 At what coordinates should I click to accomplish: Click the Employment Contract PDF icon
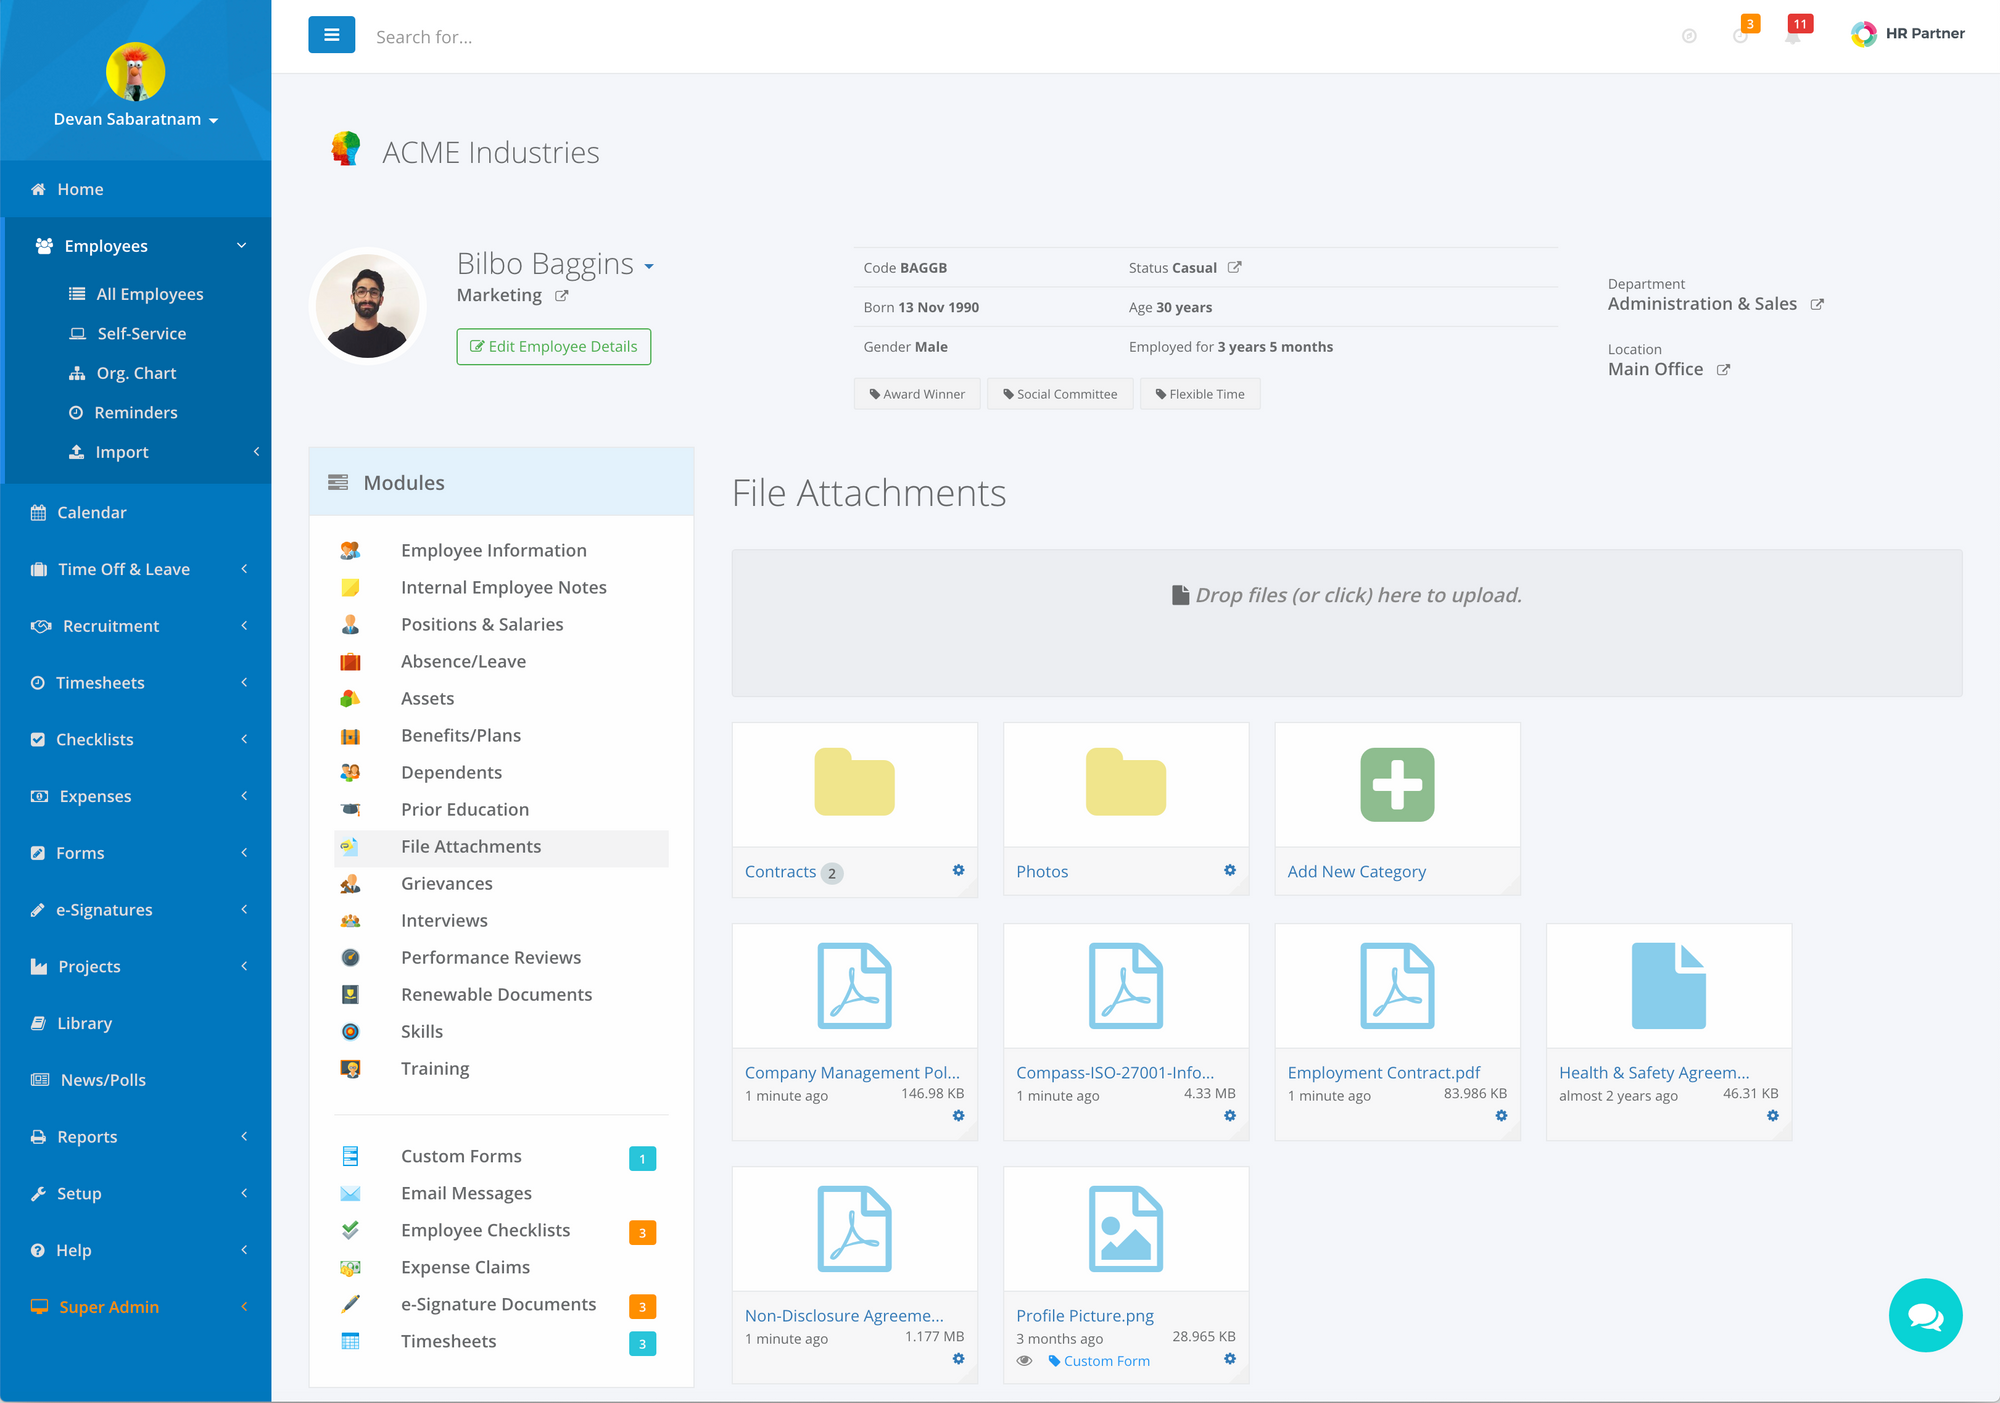click(x=1397, y=986)
